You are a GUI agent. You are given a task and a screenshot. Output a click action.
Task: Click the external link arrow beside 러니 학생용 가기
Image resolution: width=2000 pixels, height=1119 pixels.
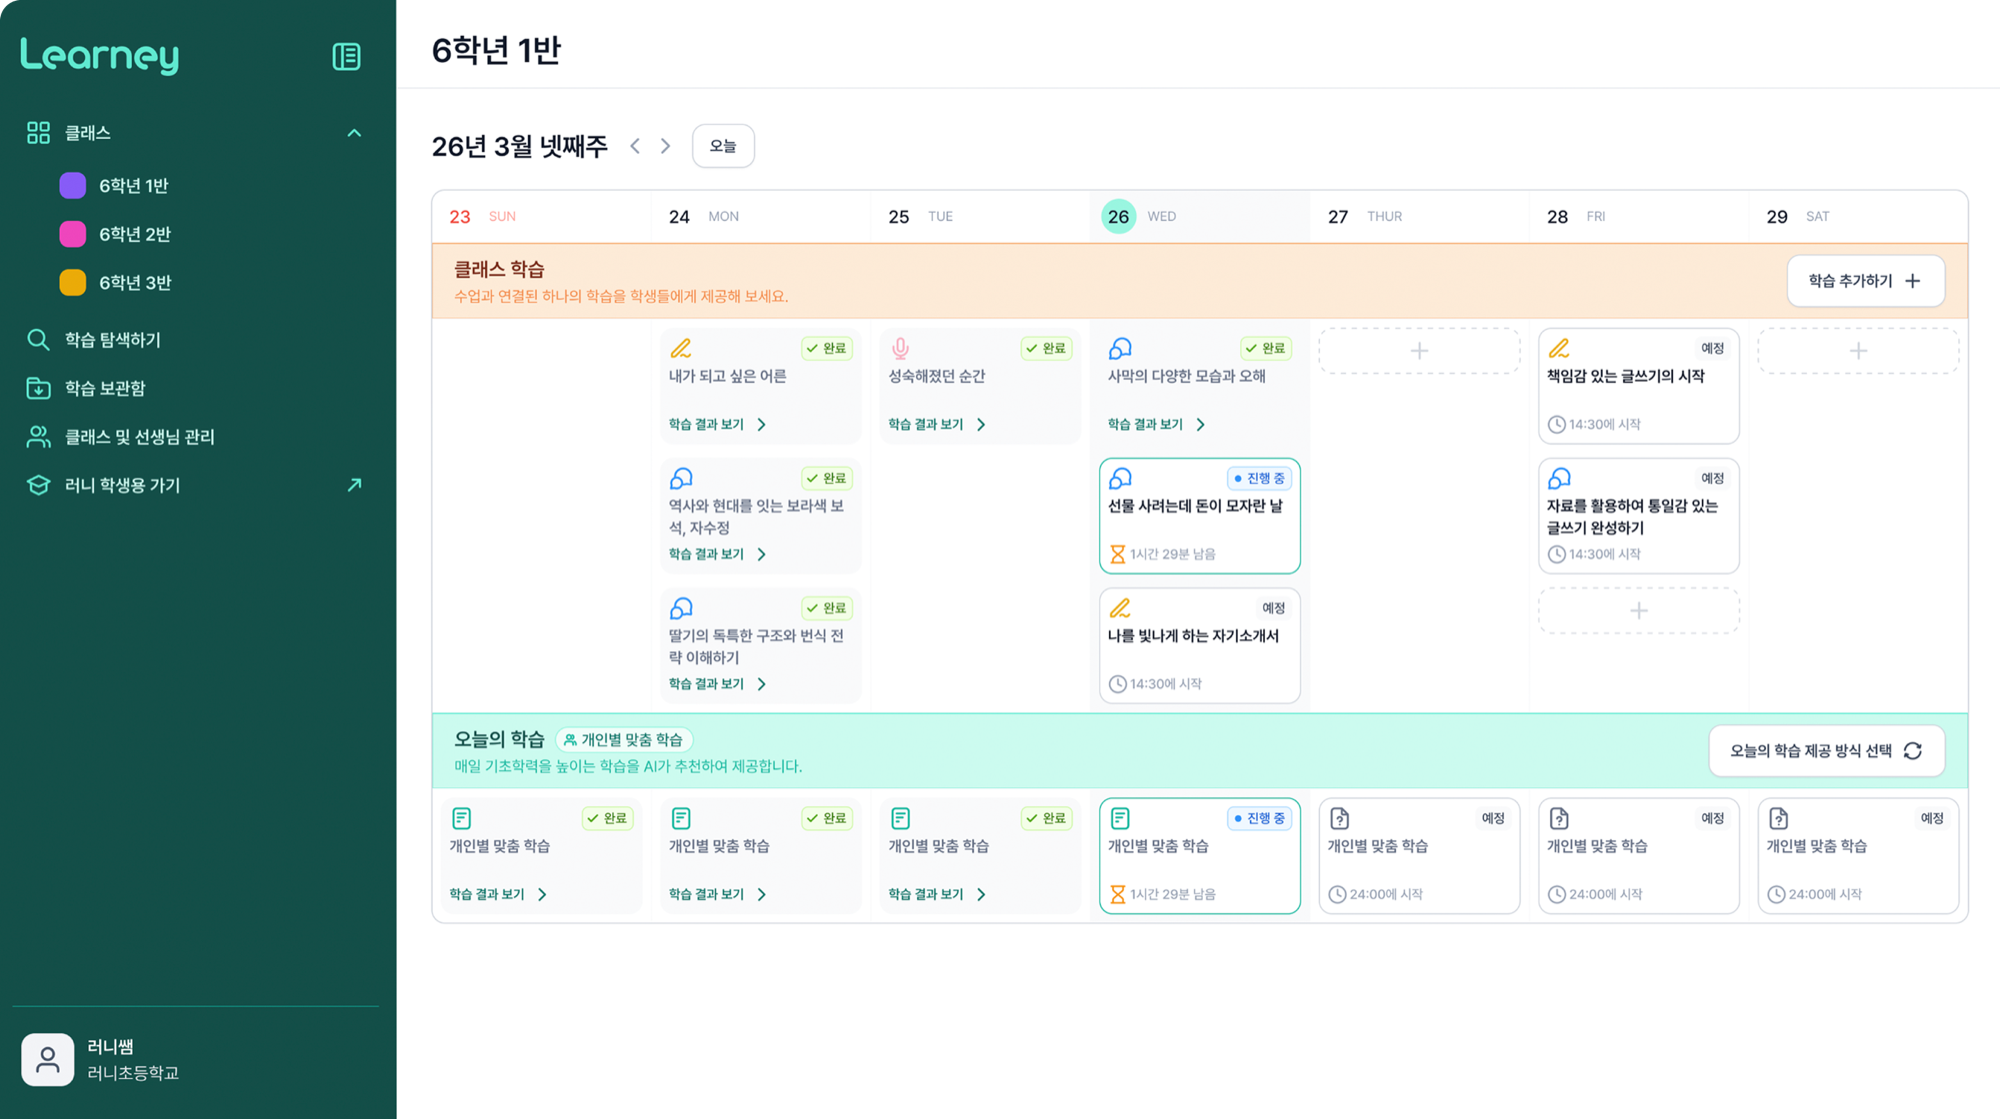[354, 485]
